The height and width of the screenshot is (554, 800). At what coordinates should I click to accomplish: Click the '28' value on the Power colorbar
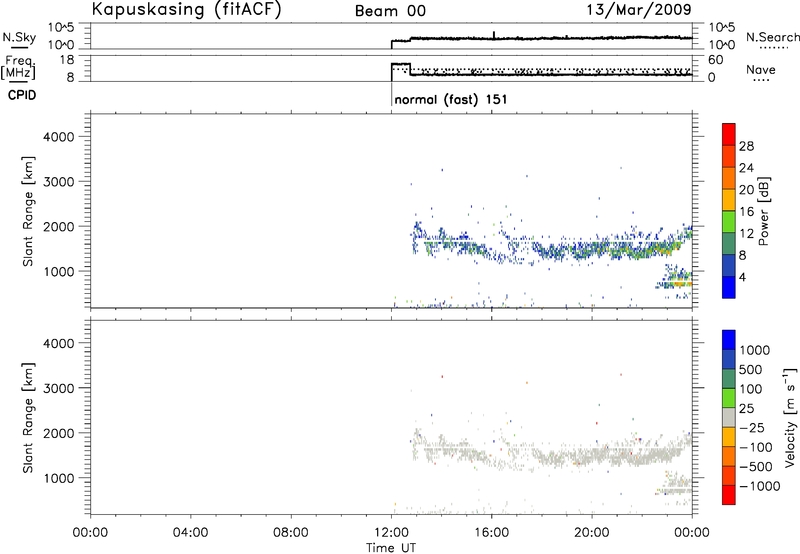click(x=746, y=146)
